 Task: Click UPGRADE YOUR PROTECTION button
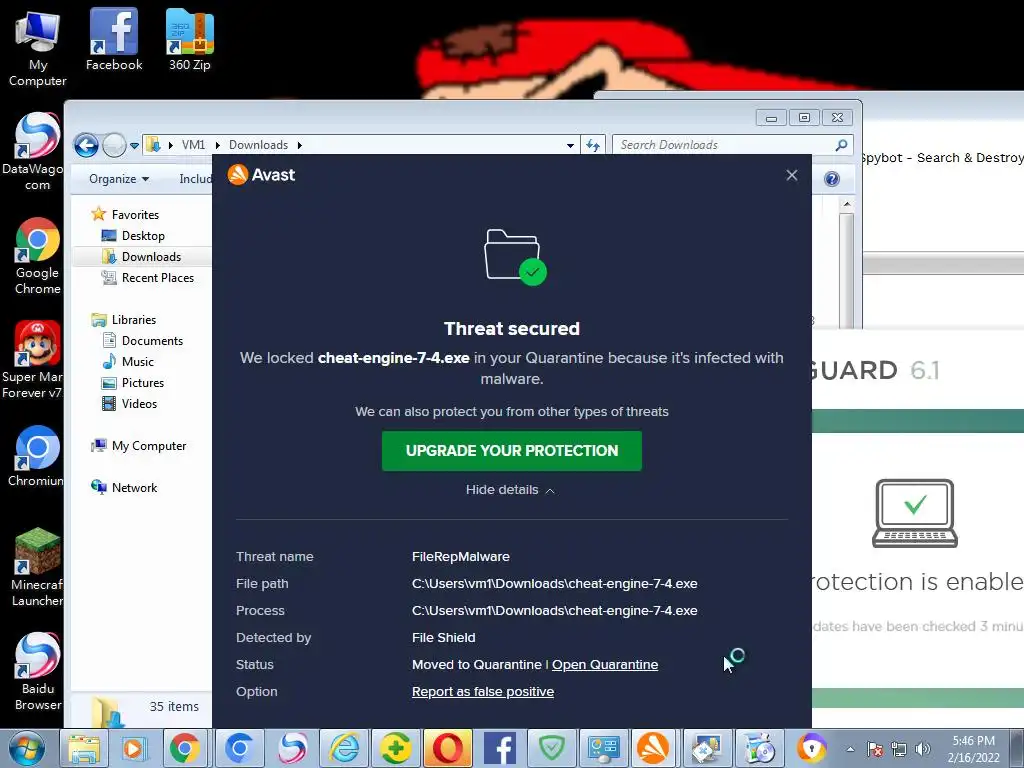pos(511,451)
